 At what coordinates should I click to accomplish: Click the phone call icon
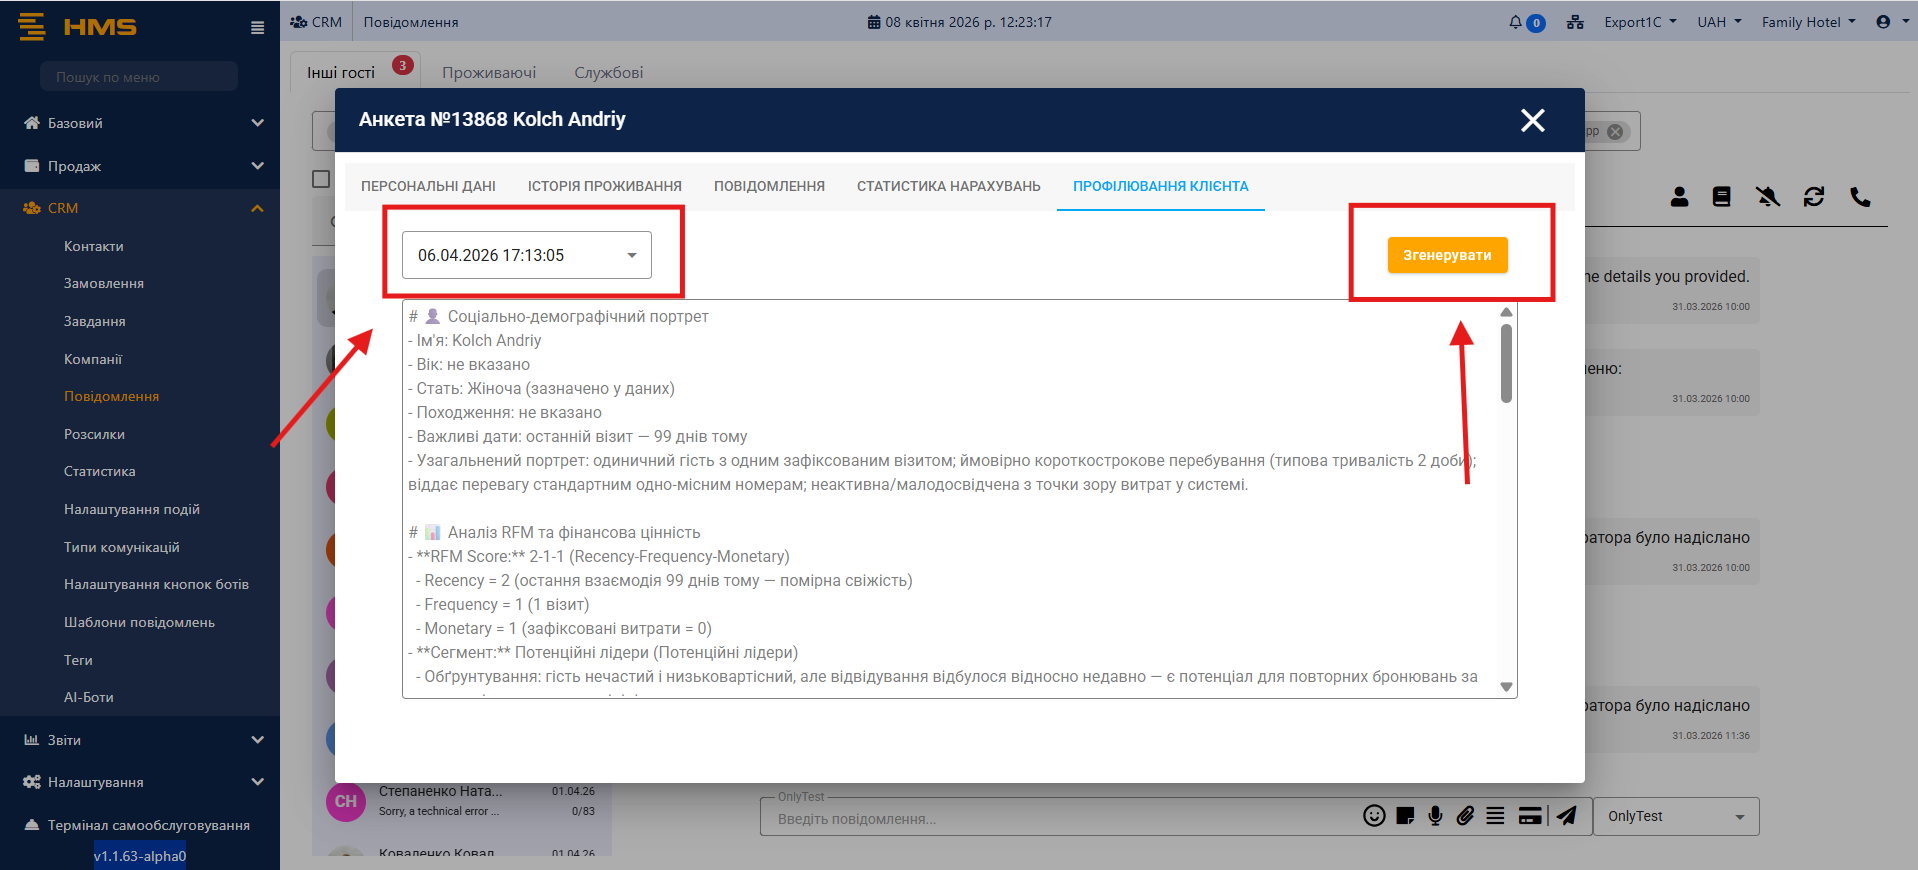coord(1860,197)
